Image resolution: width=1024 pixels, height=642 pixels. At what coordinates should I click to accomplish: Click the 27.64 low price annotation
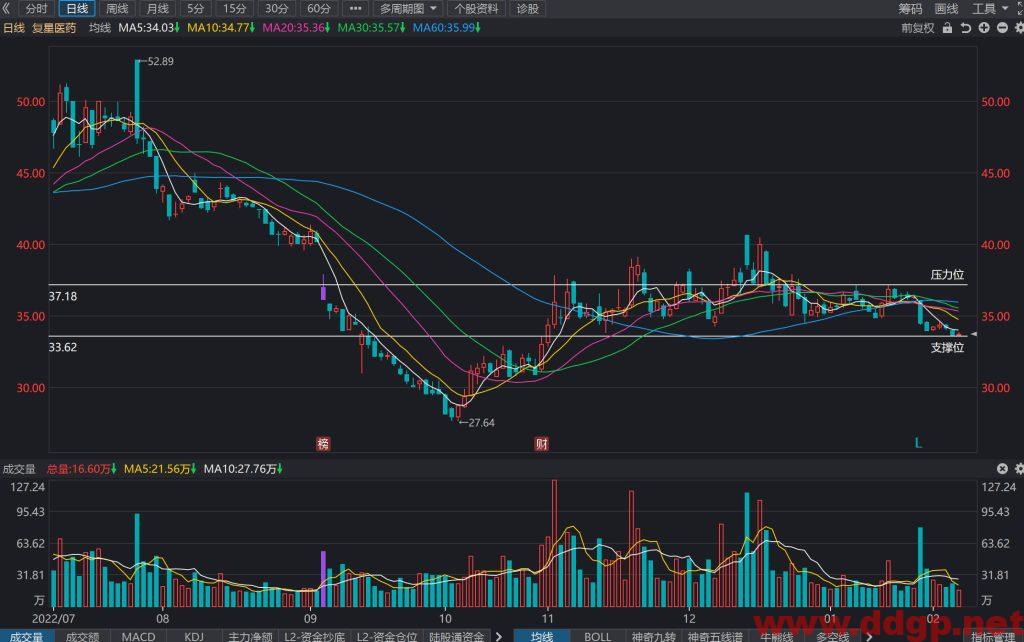(481, 423)
